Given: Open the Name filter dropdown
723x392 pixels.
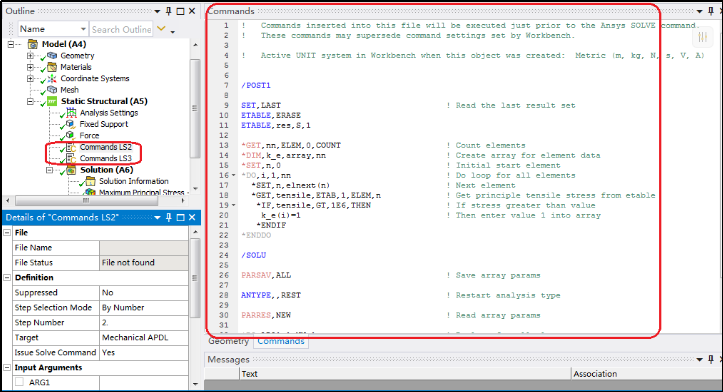Looking at the screenshot, I should pos(83,29).
